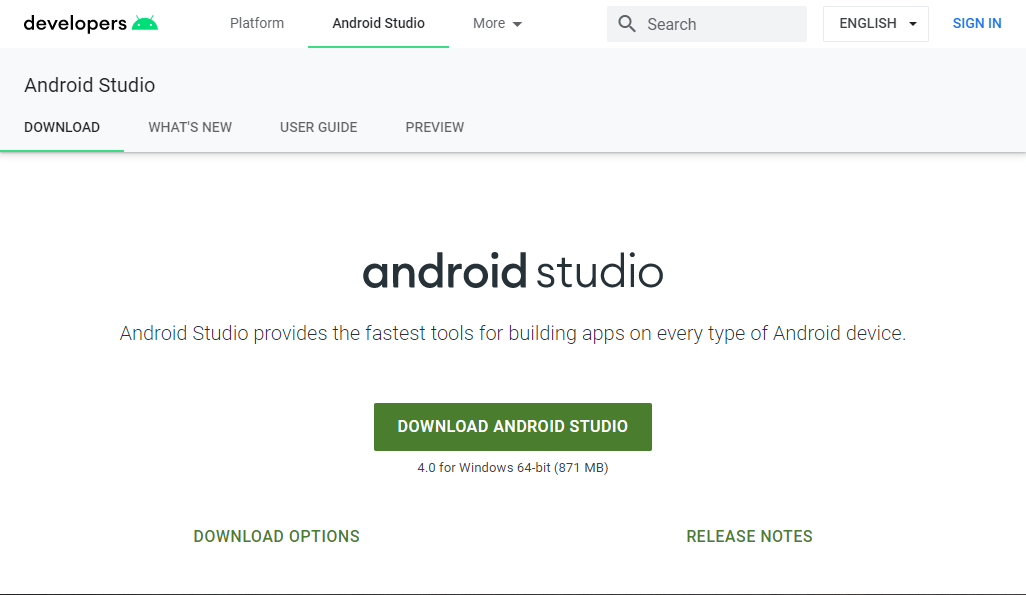Open the RELEASE NOTES link
This screenshot has height=595, width=1026.
tap(749, 536)
